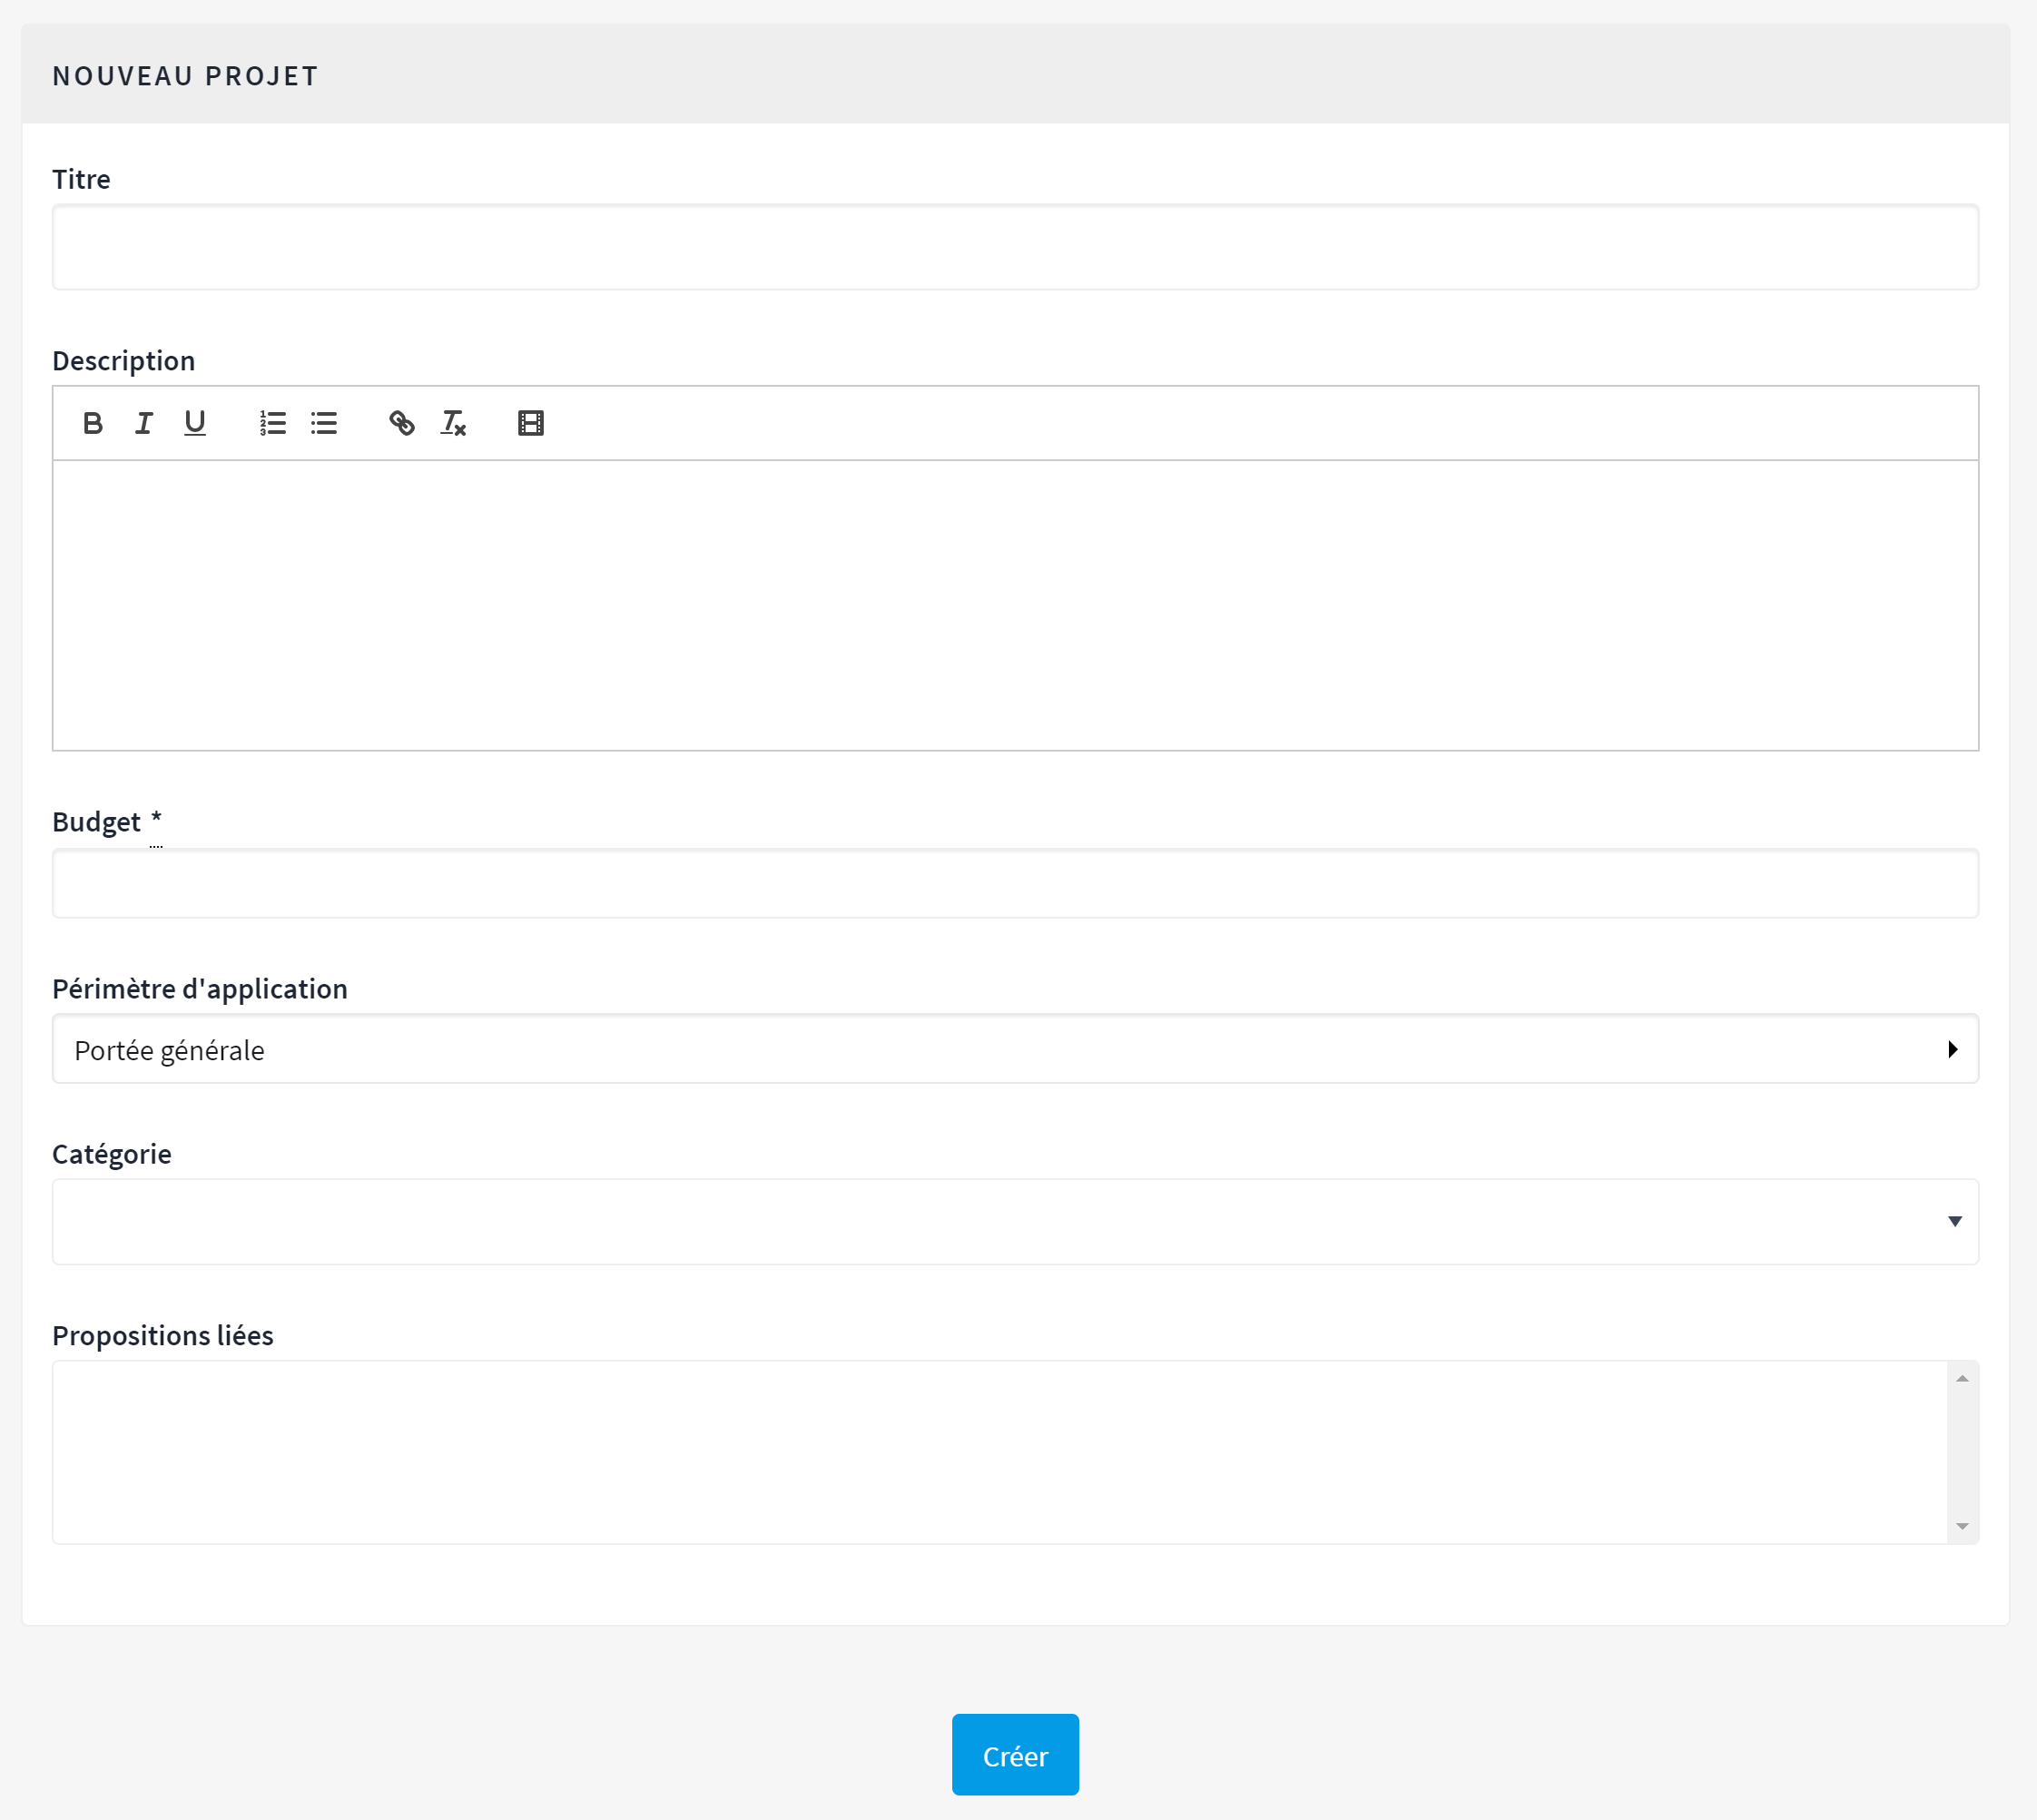Focus the Budget input field

[x=1015, y=884]
